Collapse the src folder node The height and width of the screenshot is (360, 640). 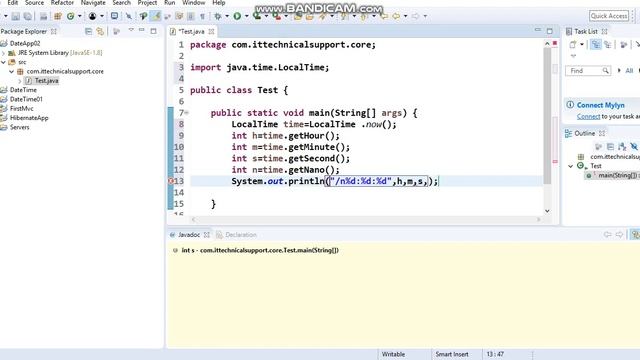click(4, 62)
